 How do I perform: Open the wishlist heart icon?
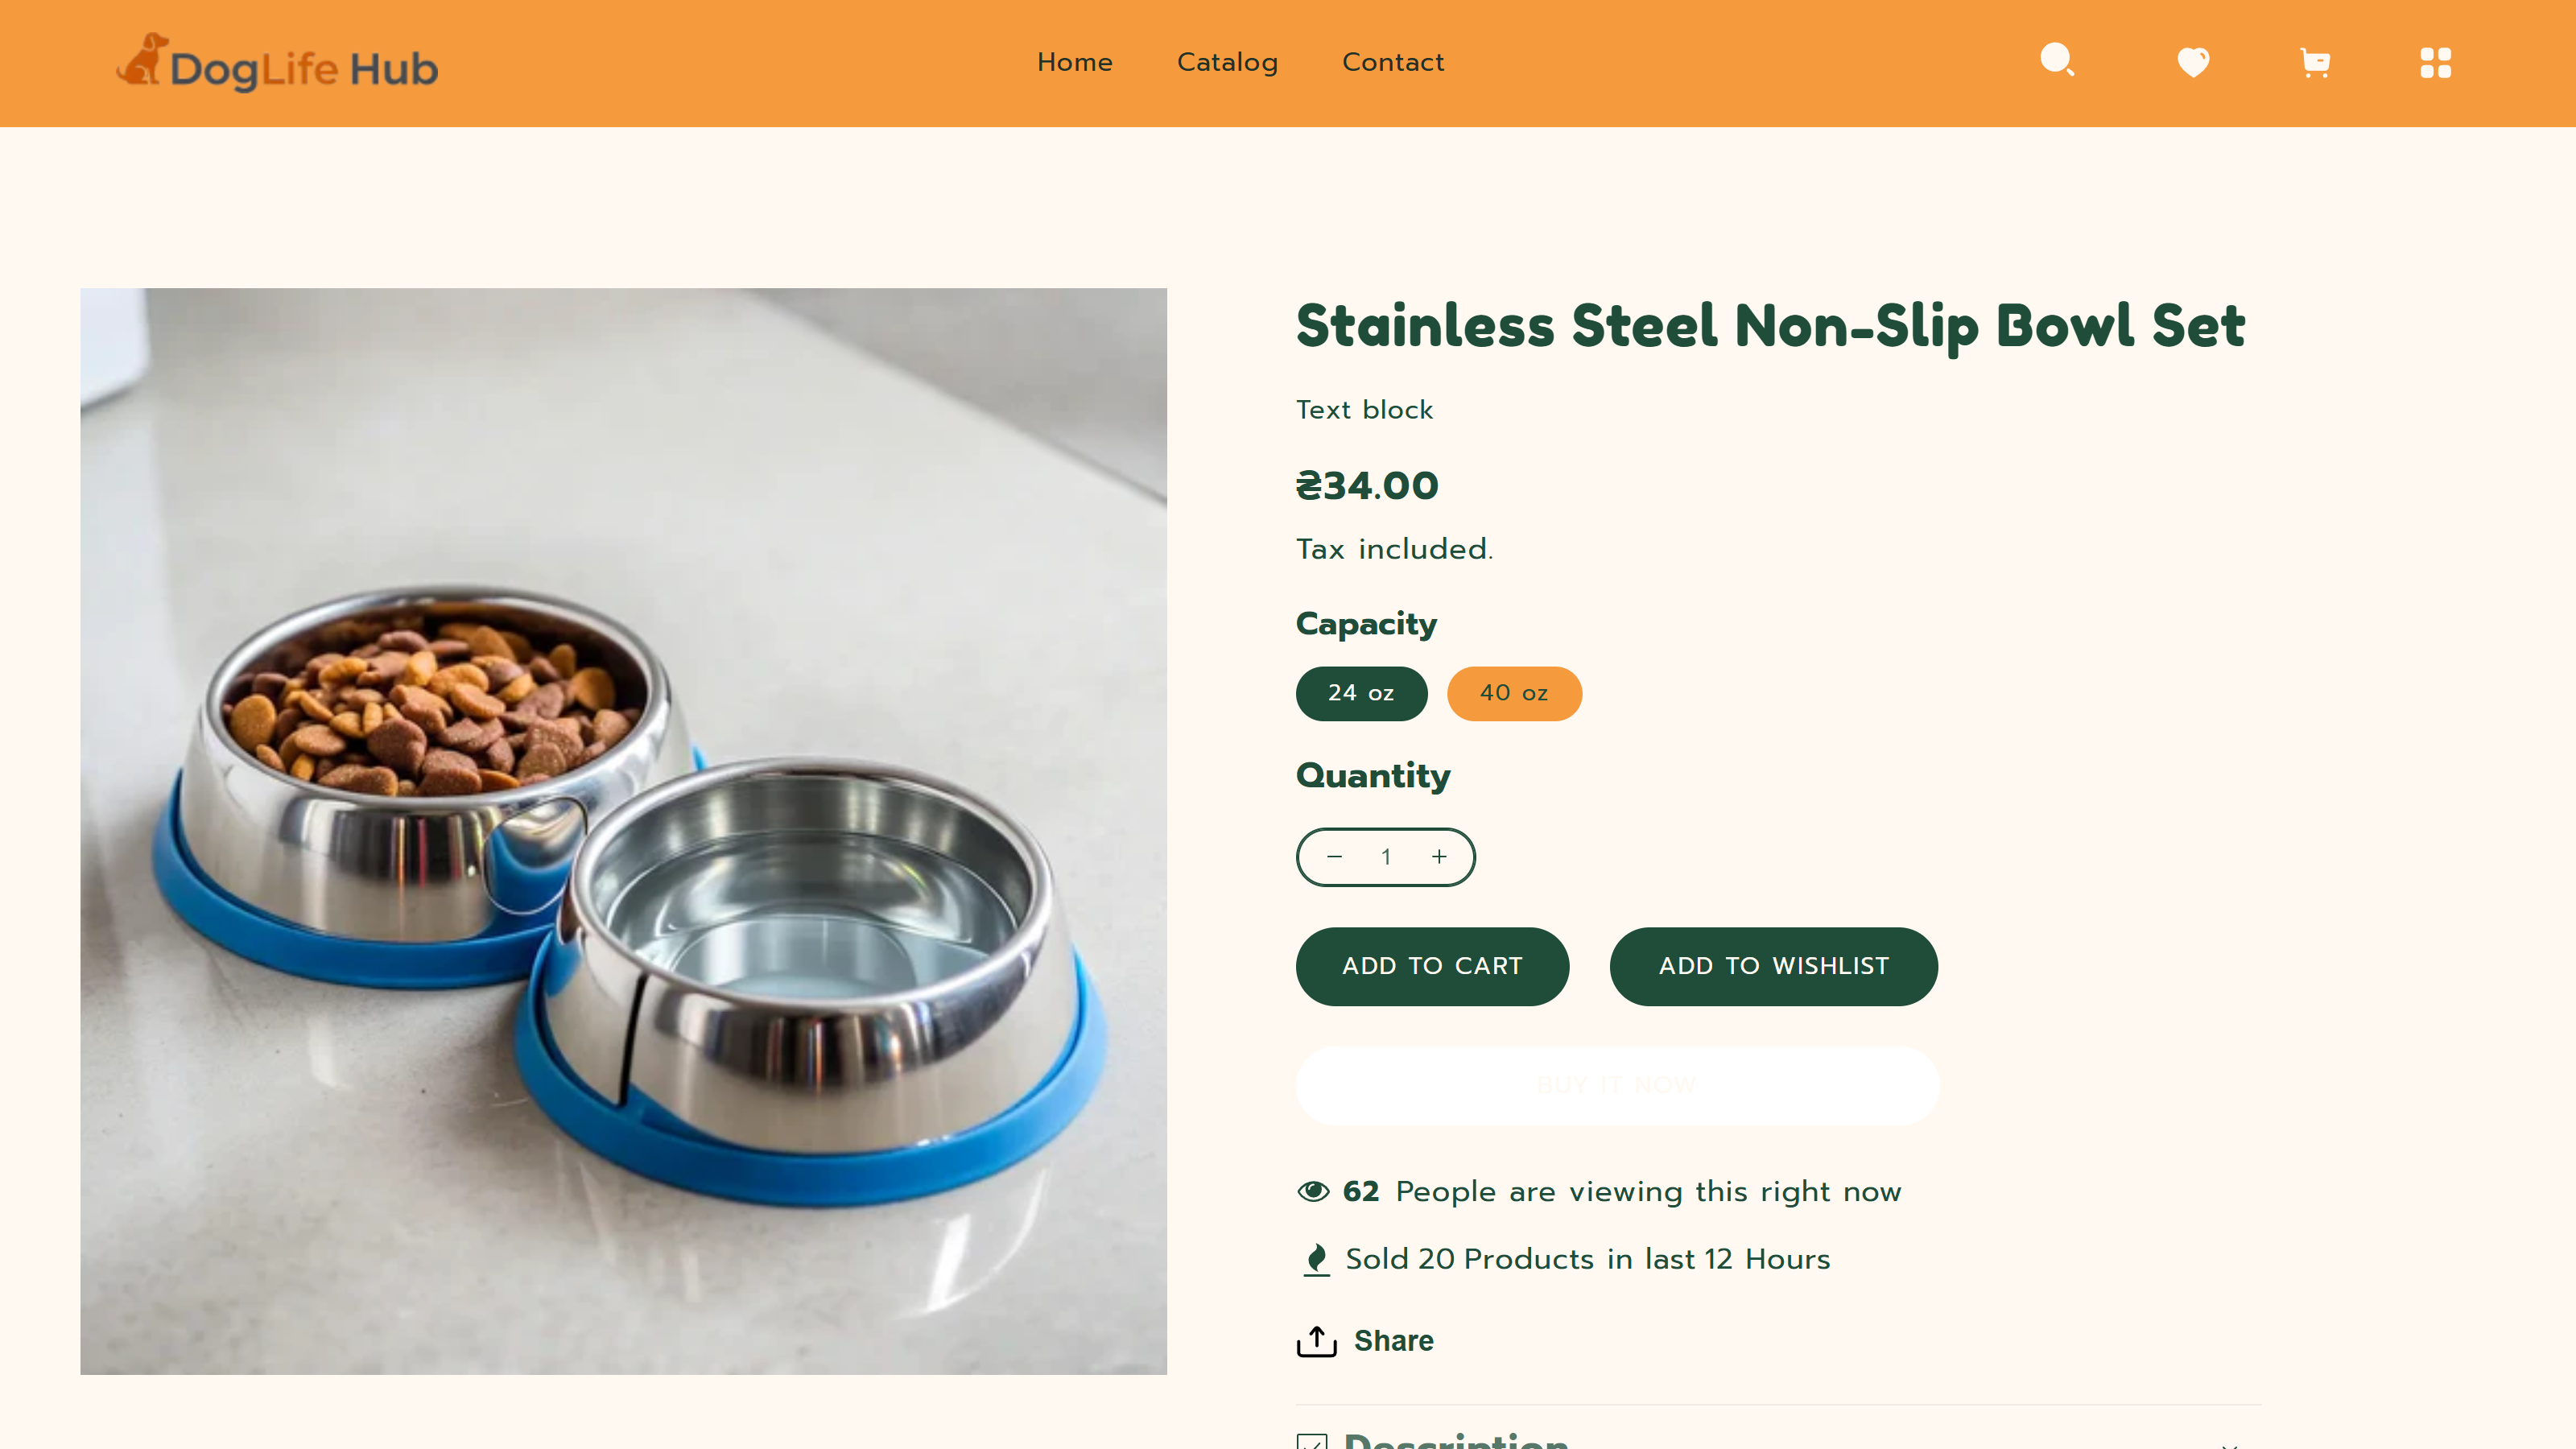click(x=2193, y=62)
